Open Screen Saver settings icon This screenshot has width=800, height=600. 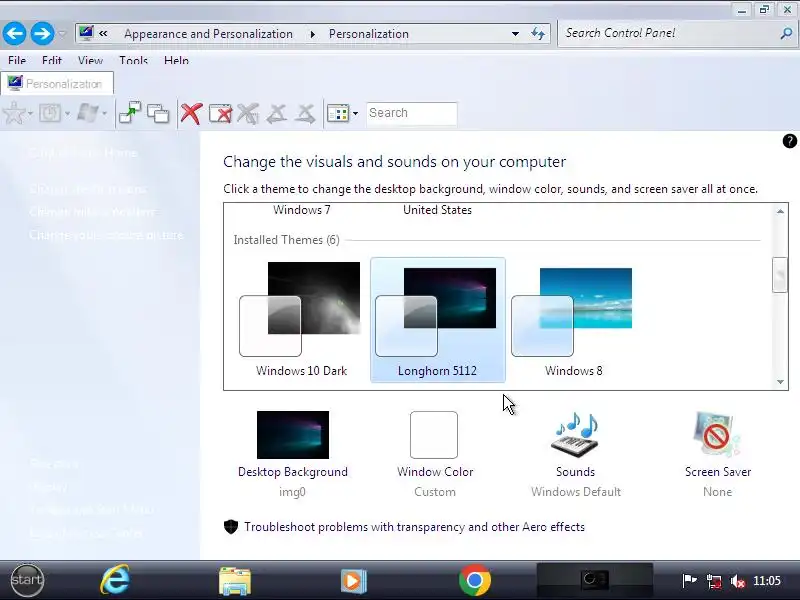717,434
